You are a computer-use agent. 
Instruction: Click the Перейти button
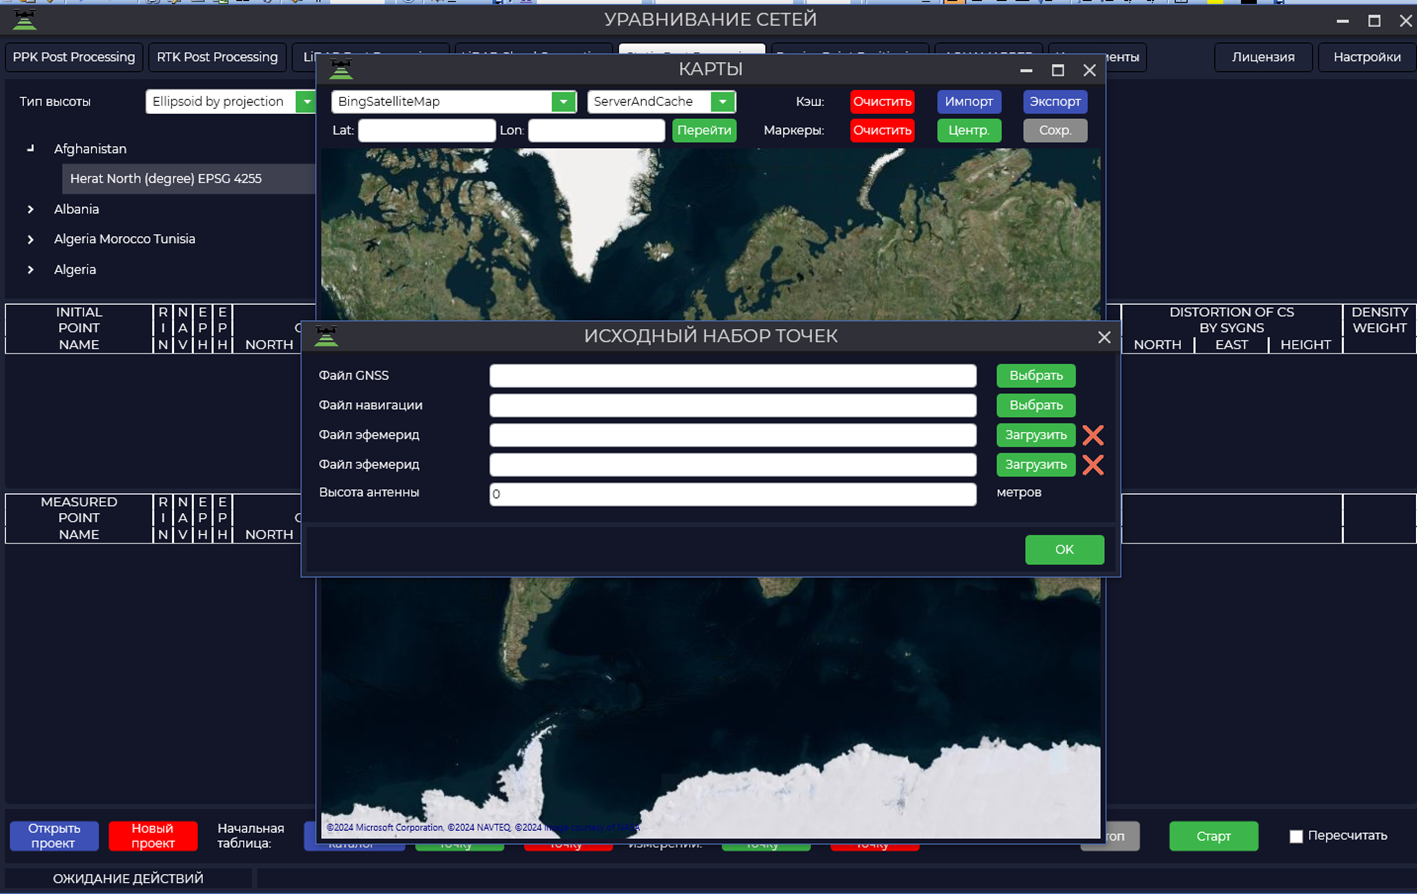pos(704,131)
